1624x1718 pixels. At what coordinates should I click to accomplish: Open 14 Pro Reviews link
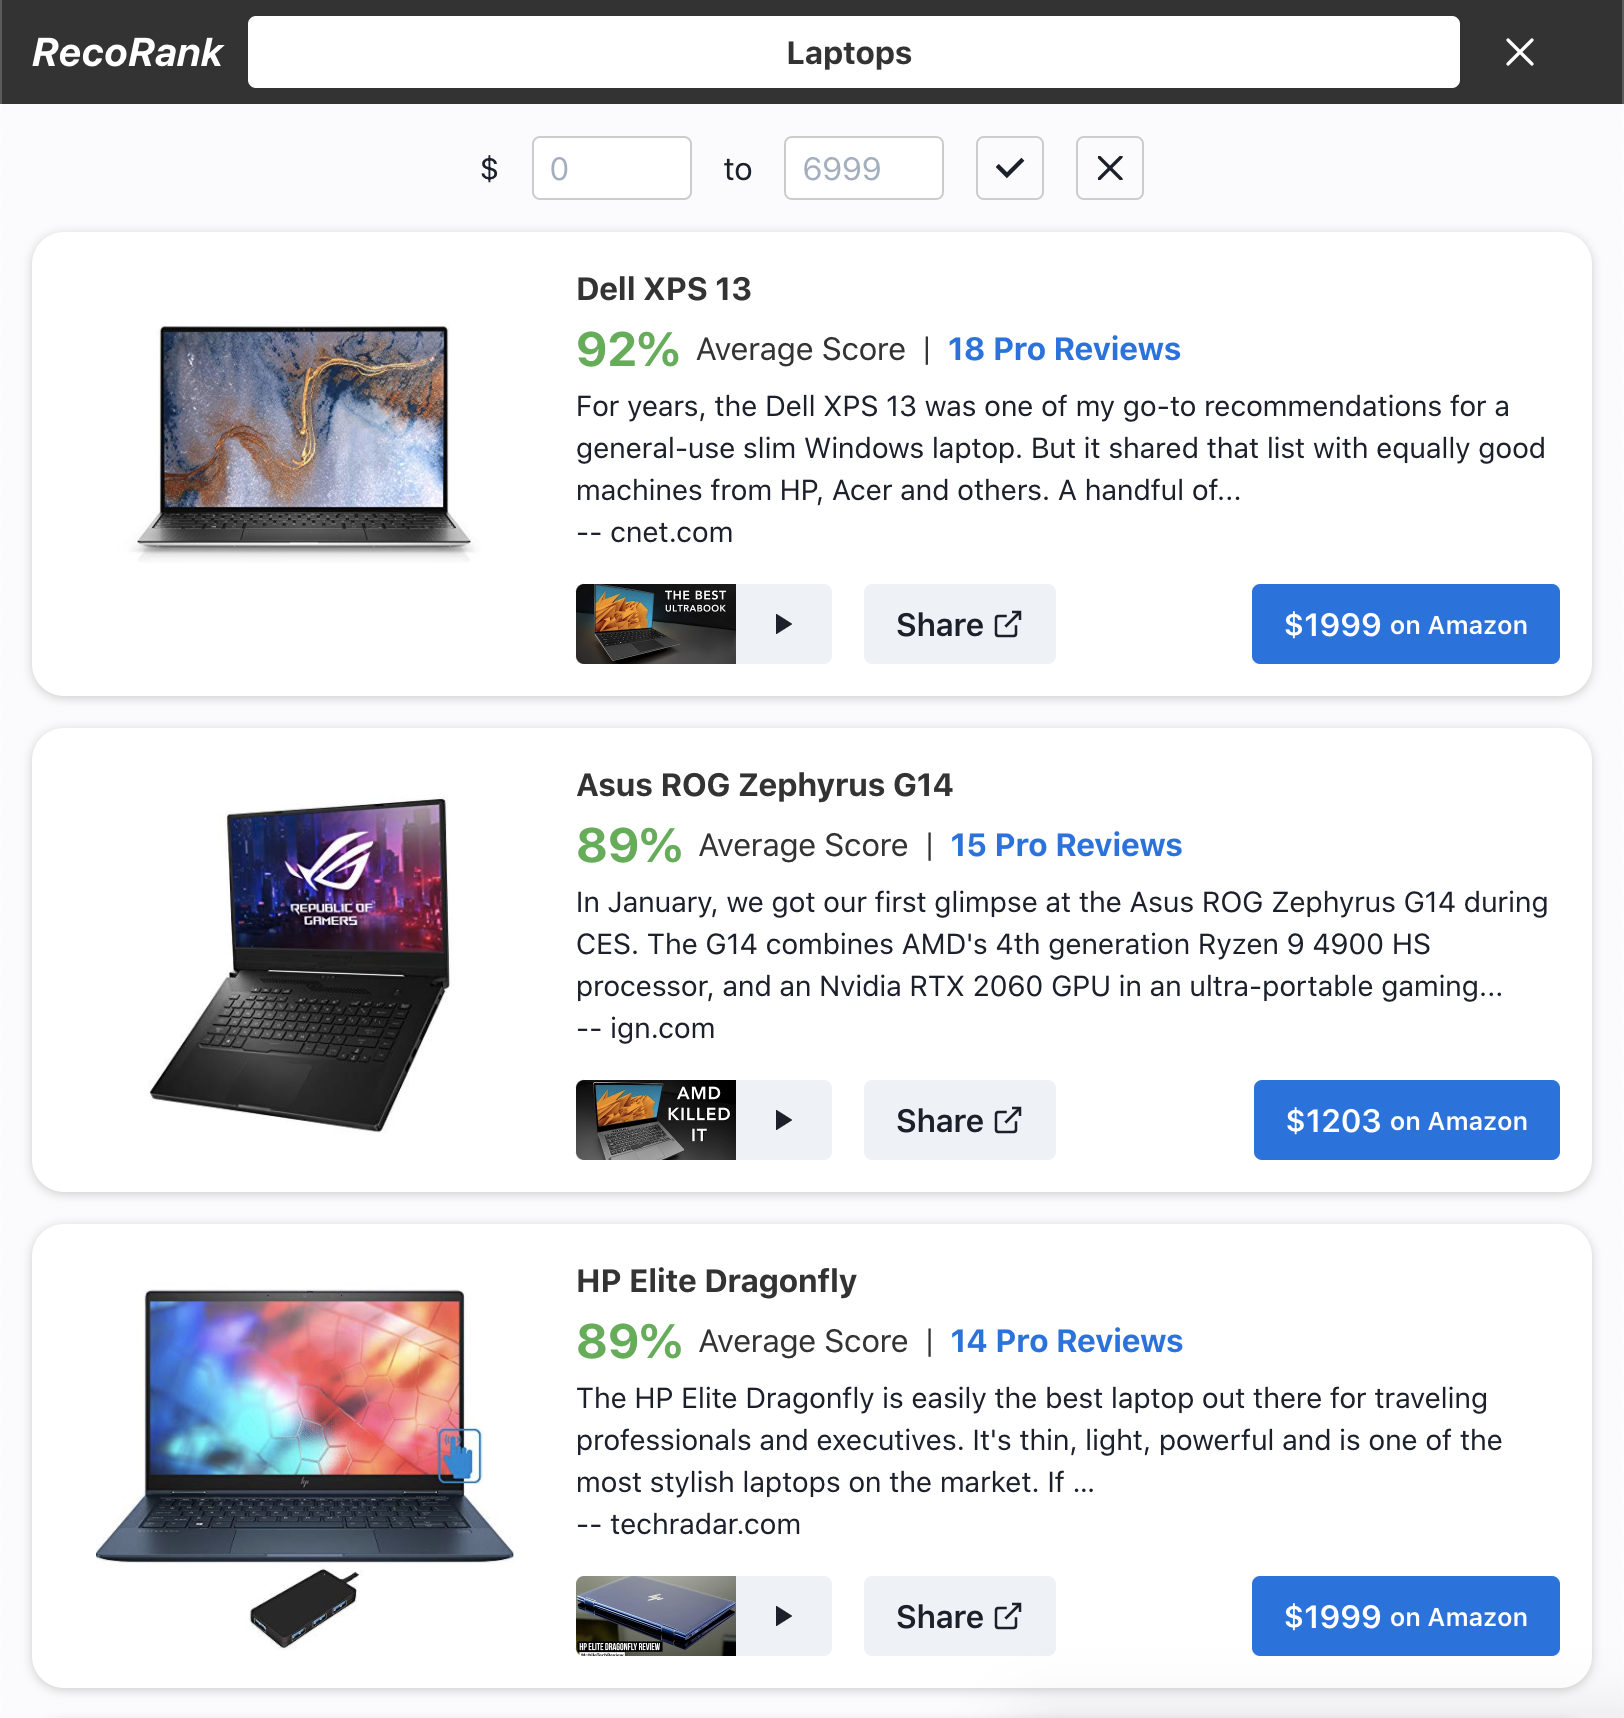1066,1341
